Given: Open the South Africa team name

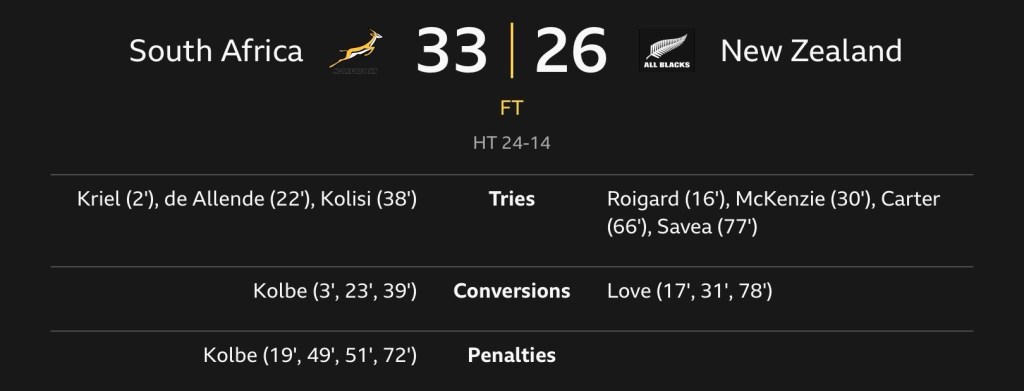Looking at the screenshot, I should pos(216,51).
